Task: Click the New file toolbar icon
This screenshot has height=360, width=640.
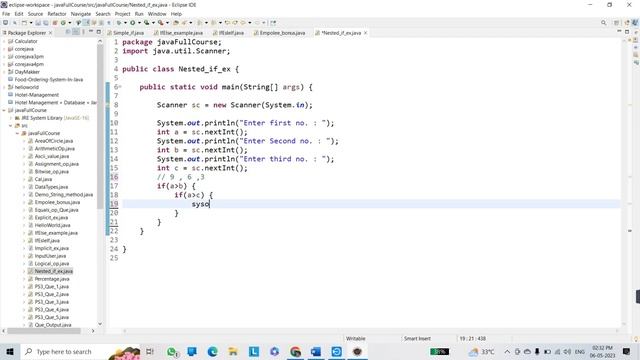Action: point(24,23)
